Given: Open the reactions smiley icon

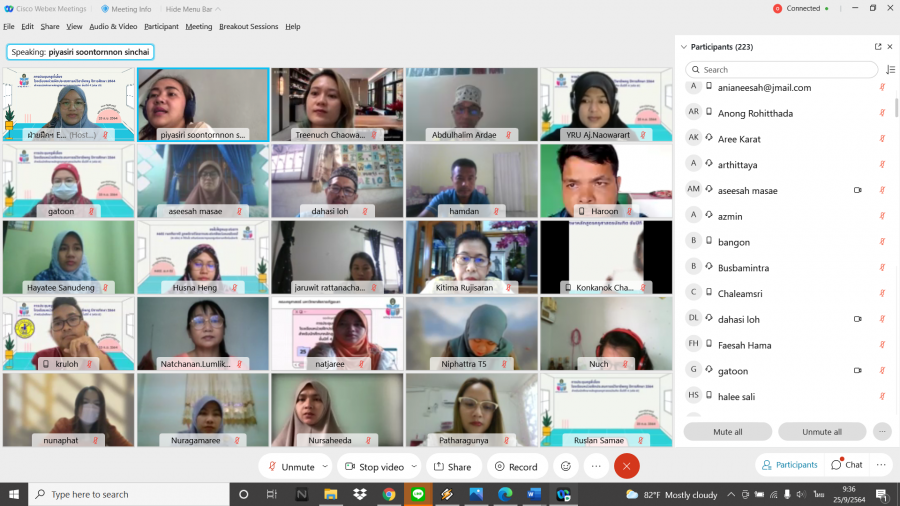Looking at the screenshot, I should [x=566, y=466].
